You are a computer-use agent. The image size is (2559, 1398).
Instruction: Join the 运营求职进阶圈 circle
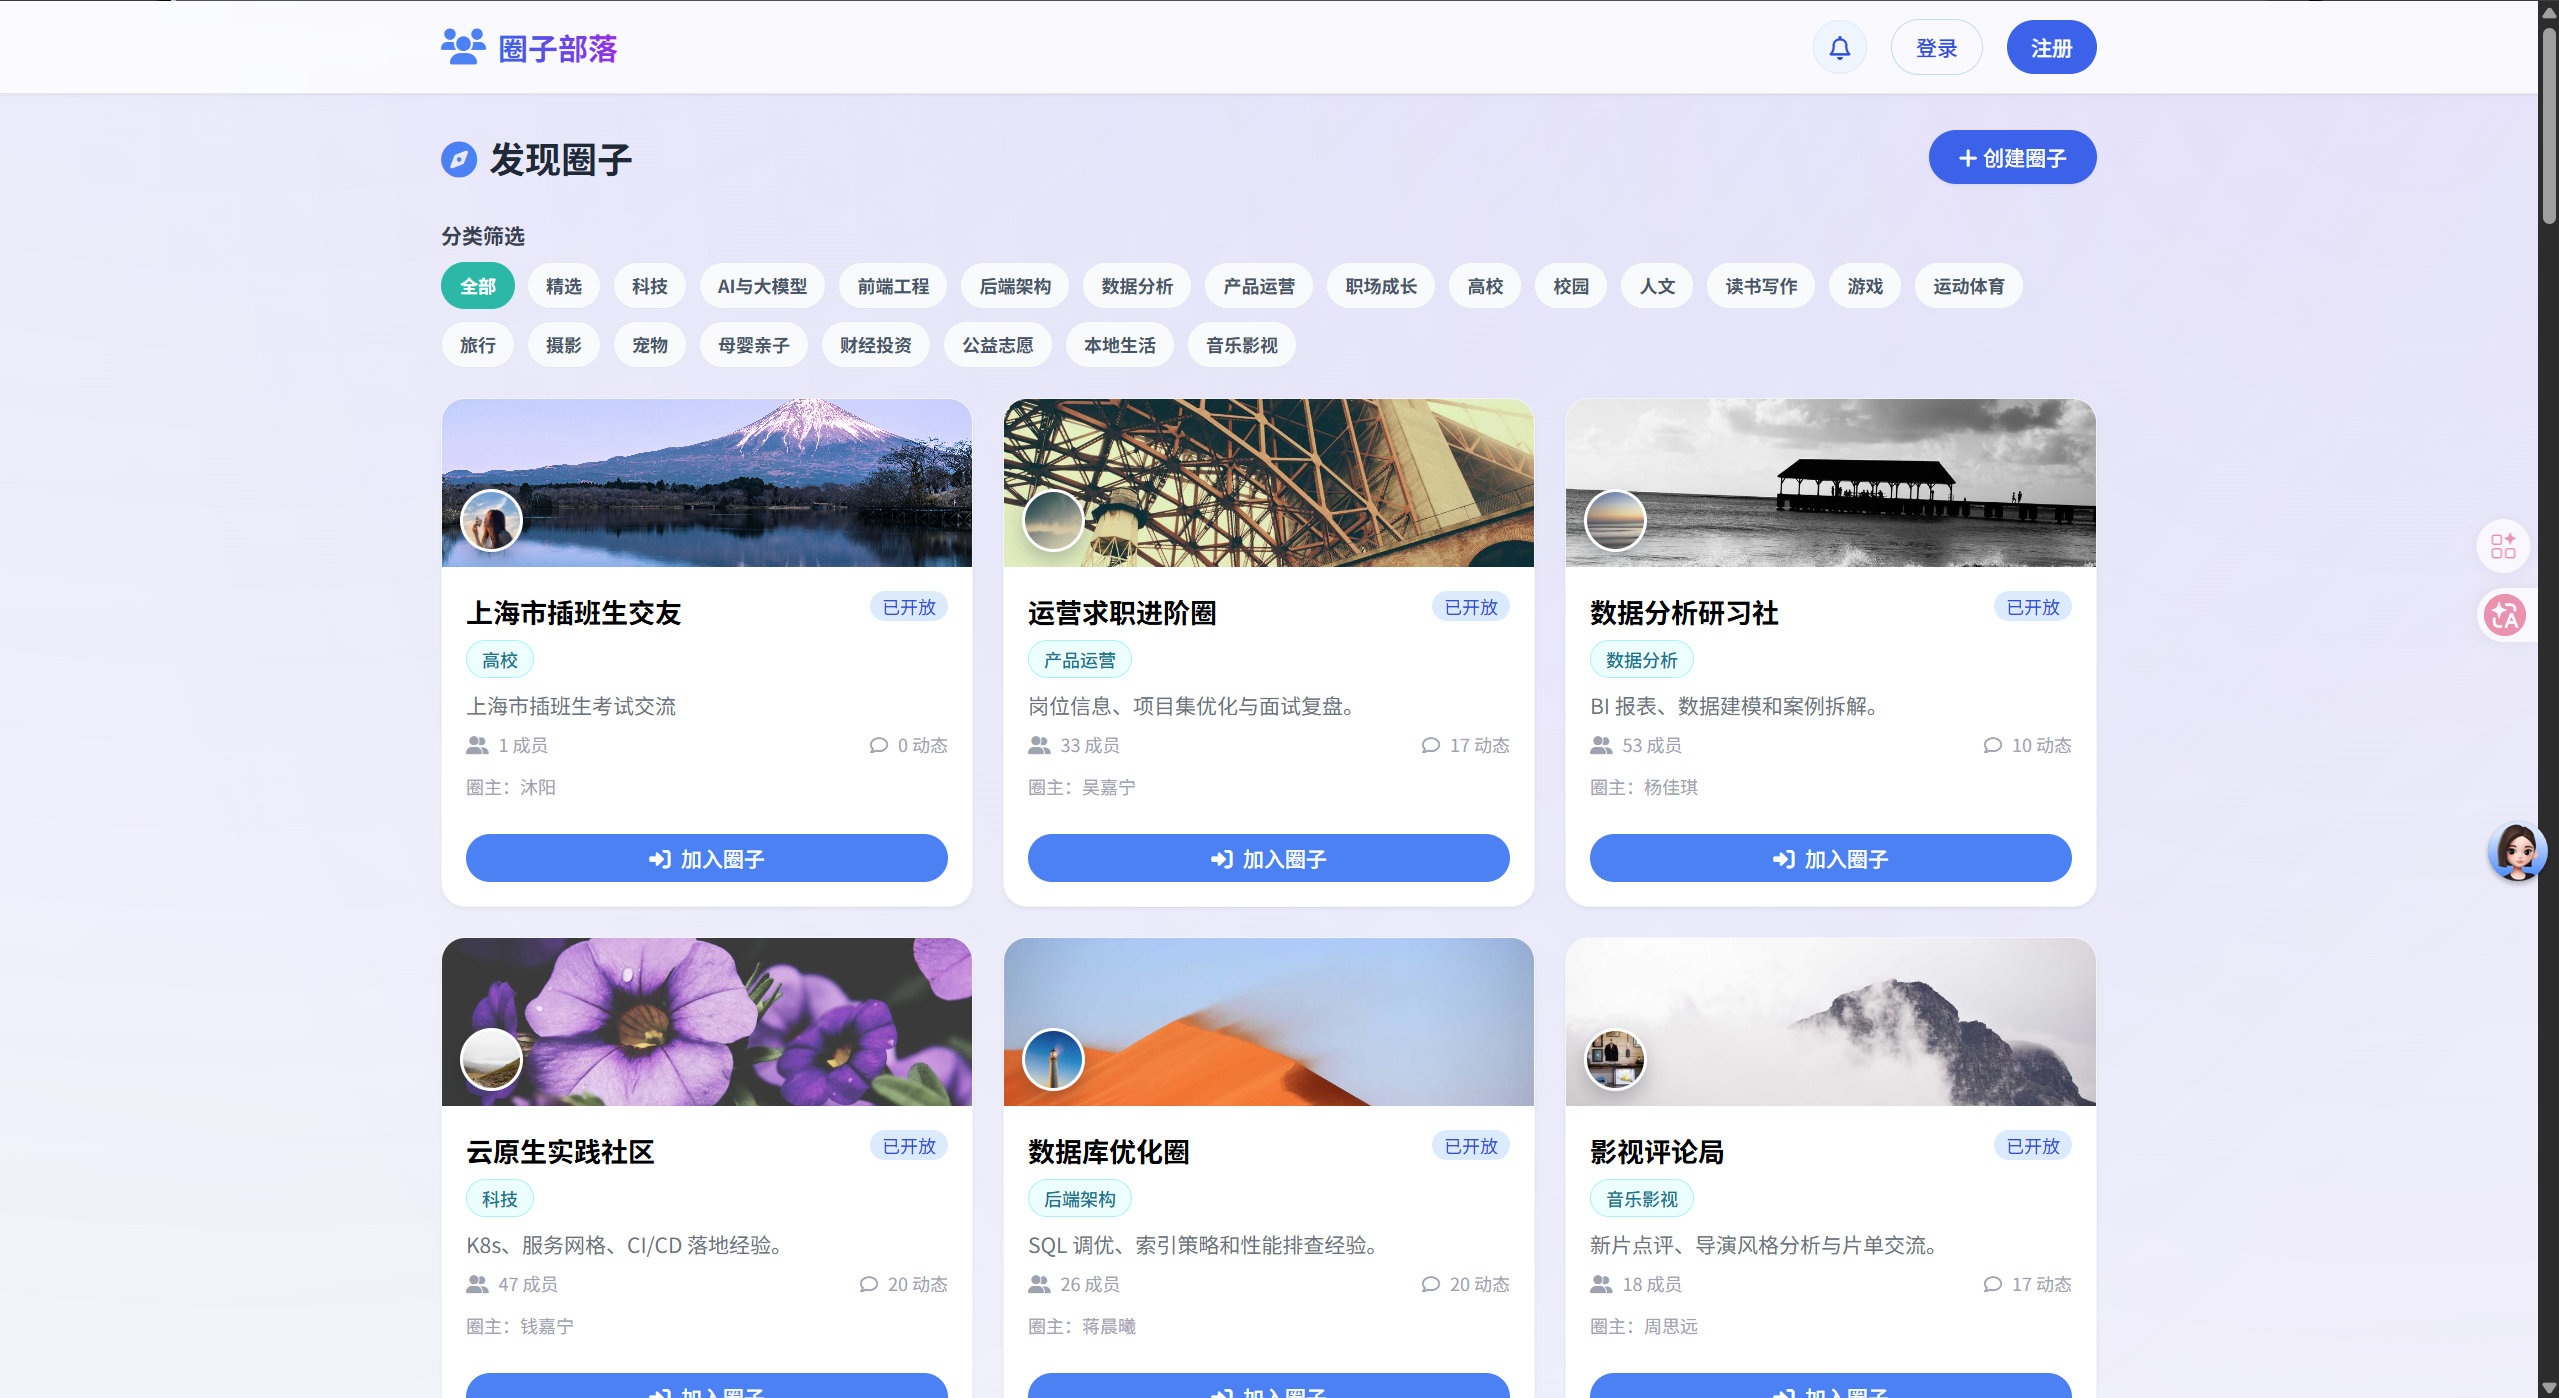point(1268,858)
